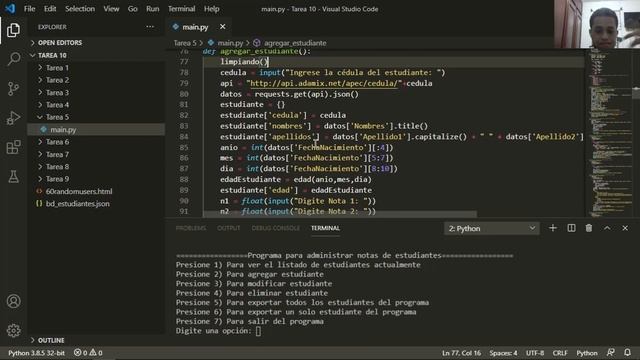
Task: Maximize the panel with up chevron
Action: [x=607, y=228]
